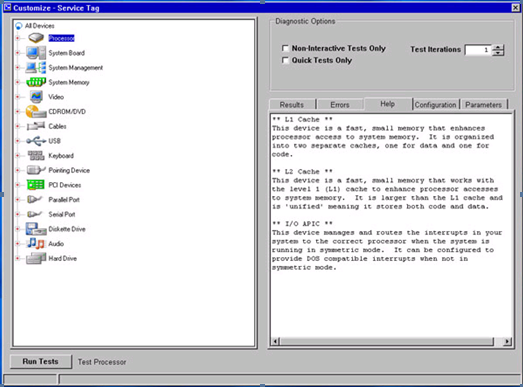The image size is (523, 387).
Task: Enable Quick Tests Only checkbox
Action: (x=285, y=60)
